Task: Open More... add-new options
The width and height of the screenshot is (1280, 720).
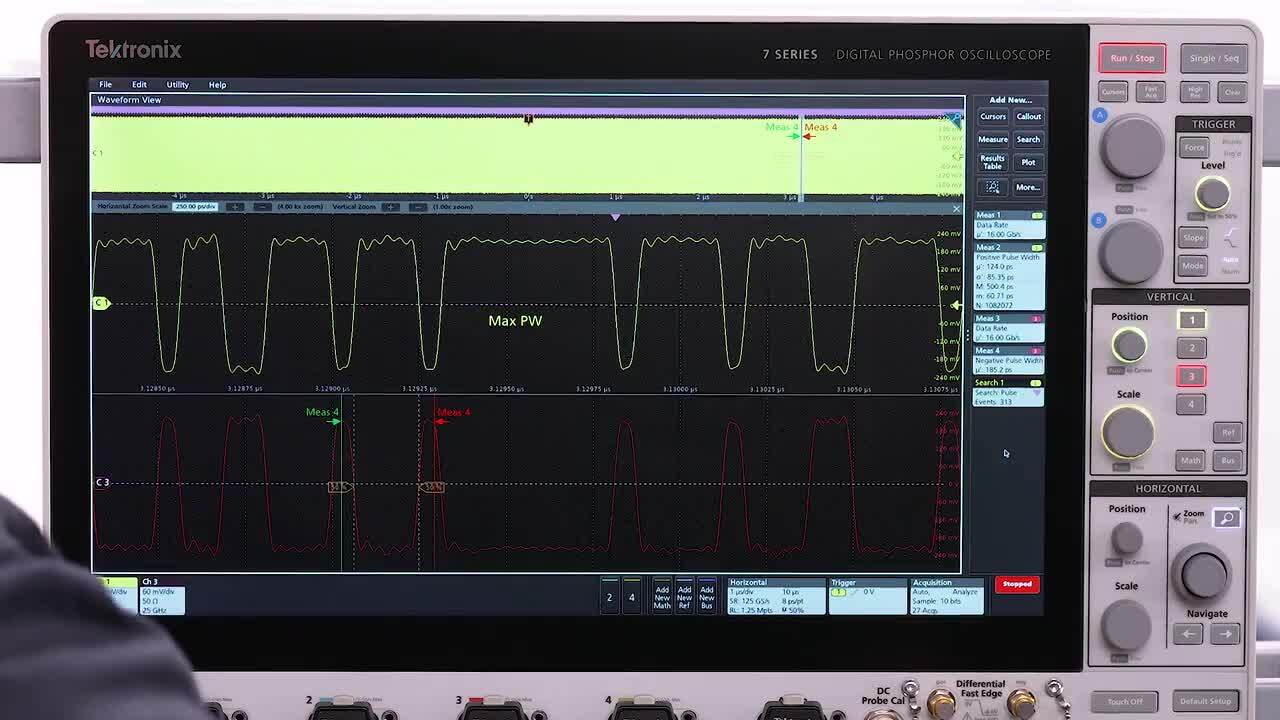Action: (1028, 187)
